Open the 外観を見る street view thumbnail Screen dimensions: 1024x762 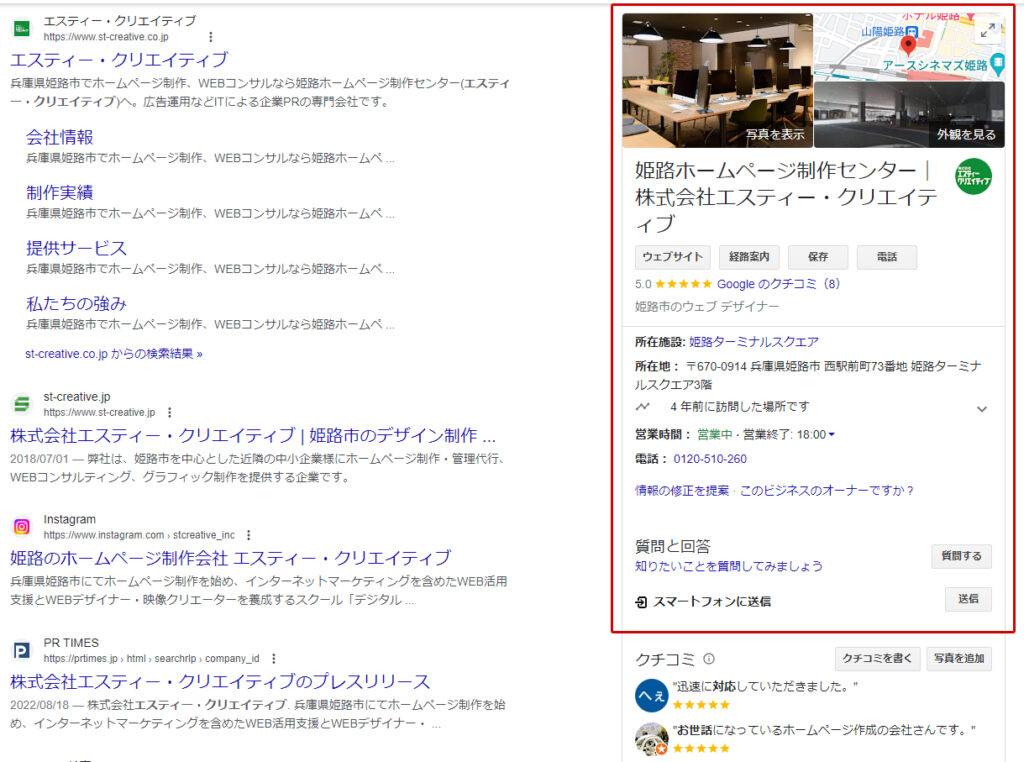pos(909,115)
